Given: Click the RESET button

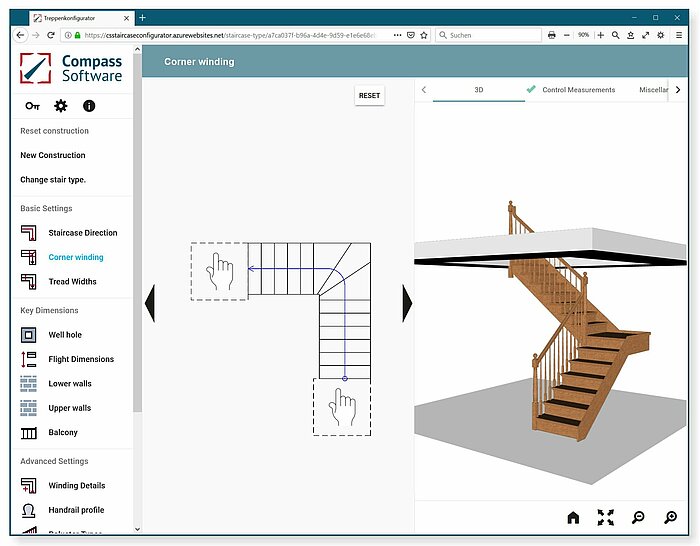Looking at the screenshot, I should click(369, 96).
